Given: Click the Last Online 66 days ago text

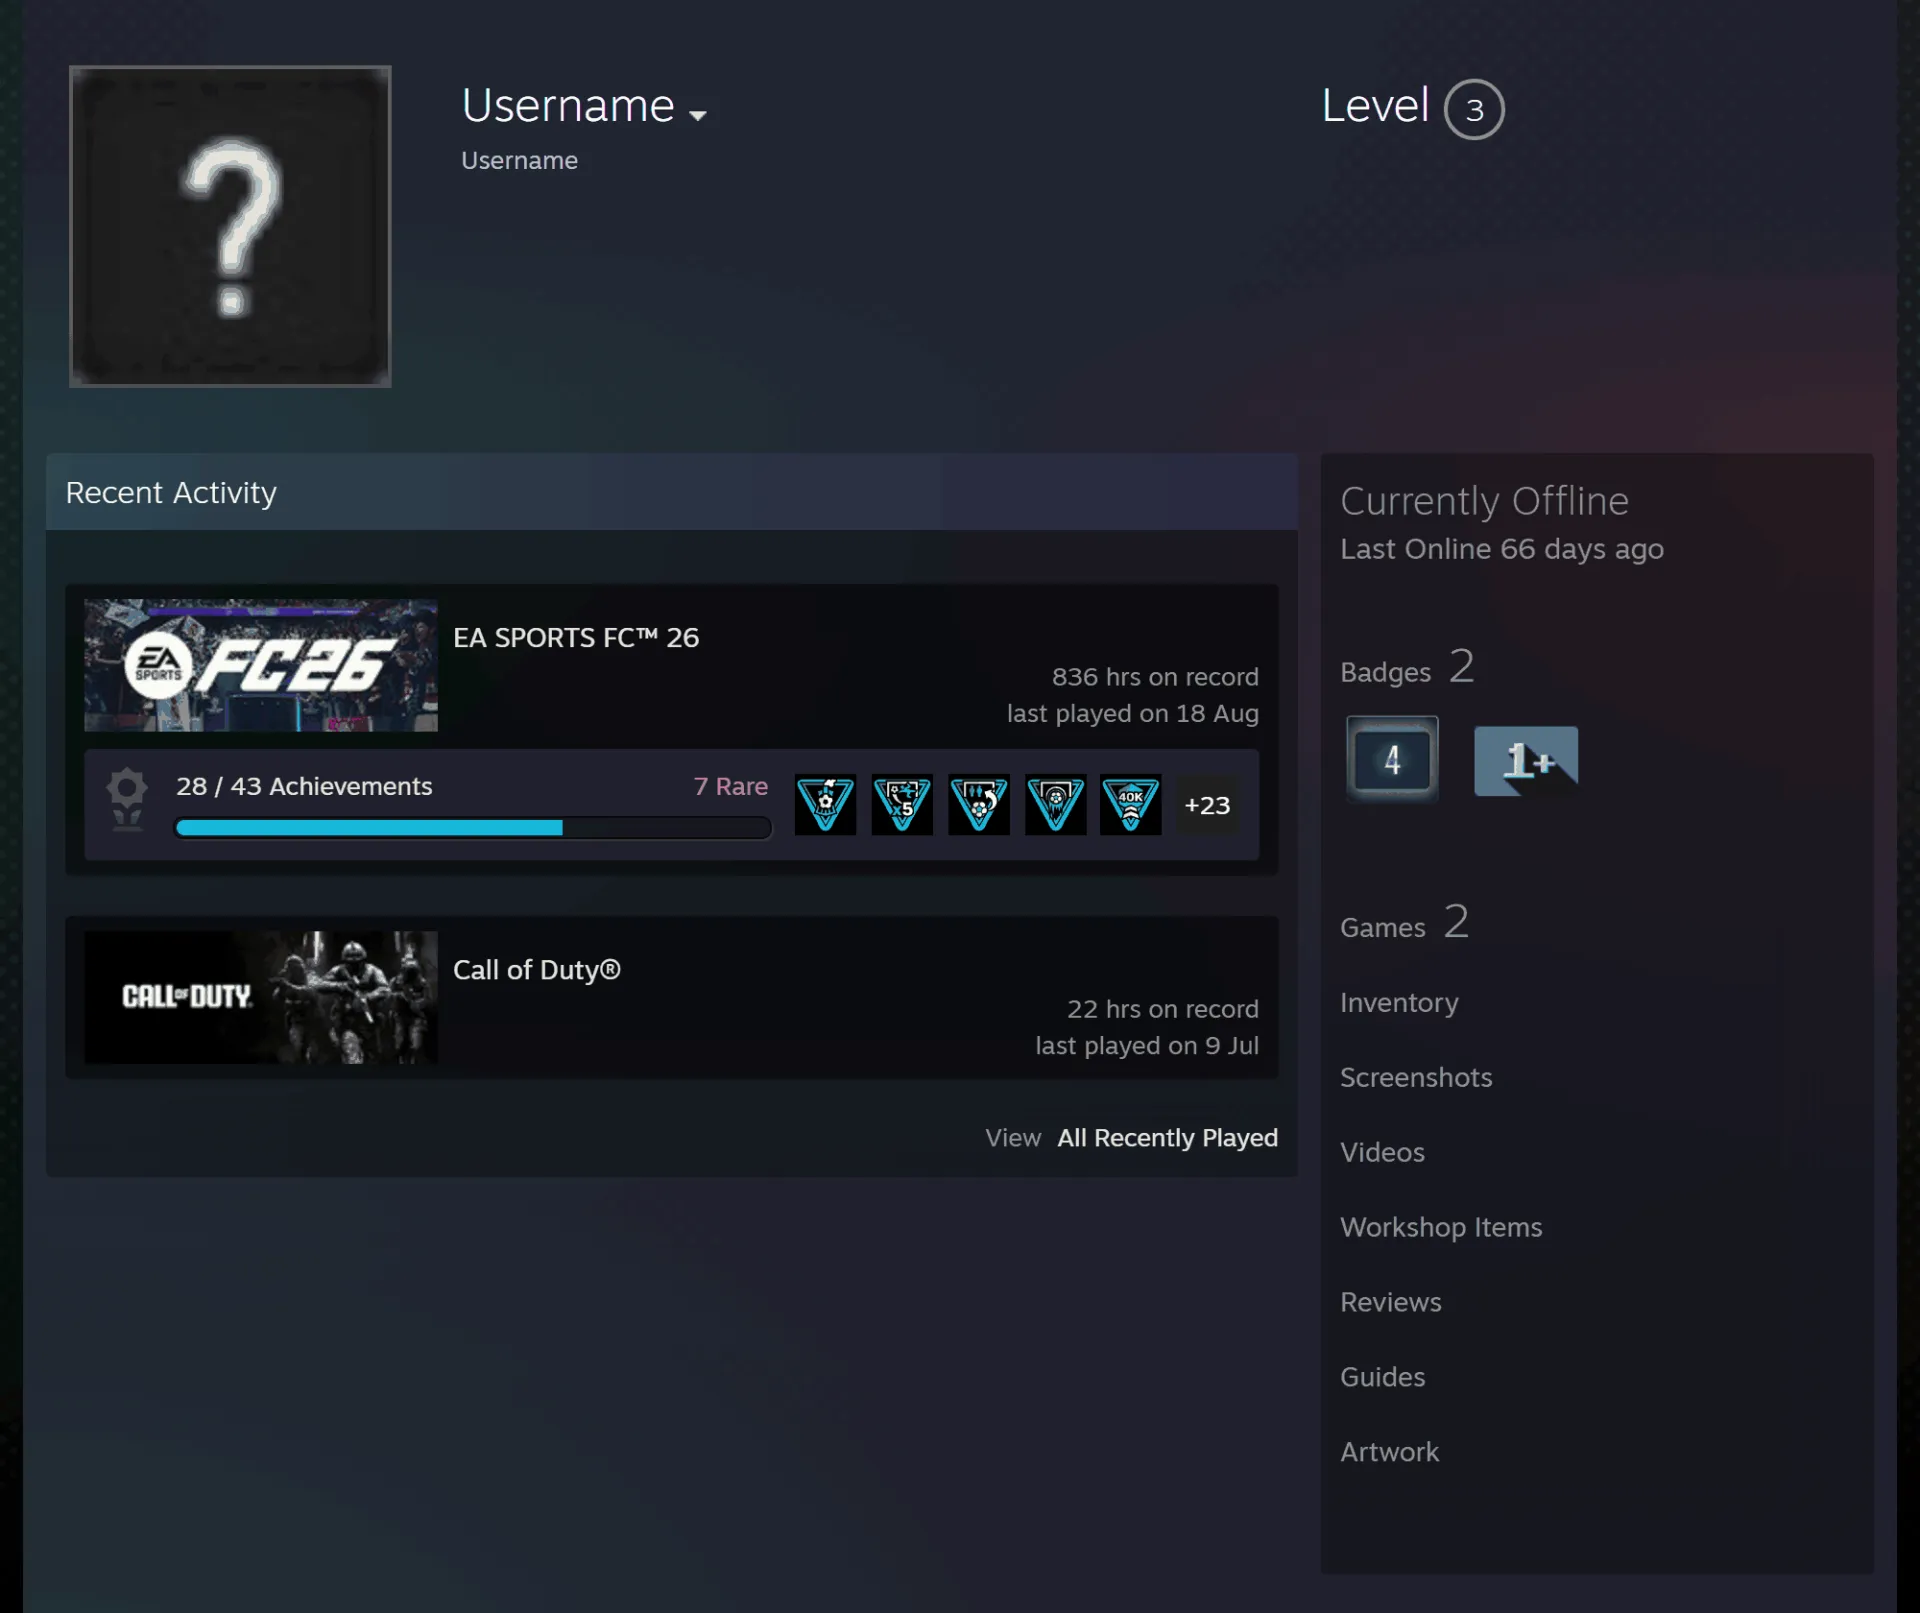Looking at the screenshot, I should coord(1502,549).
